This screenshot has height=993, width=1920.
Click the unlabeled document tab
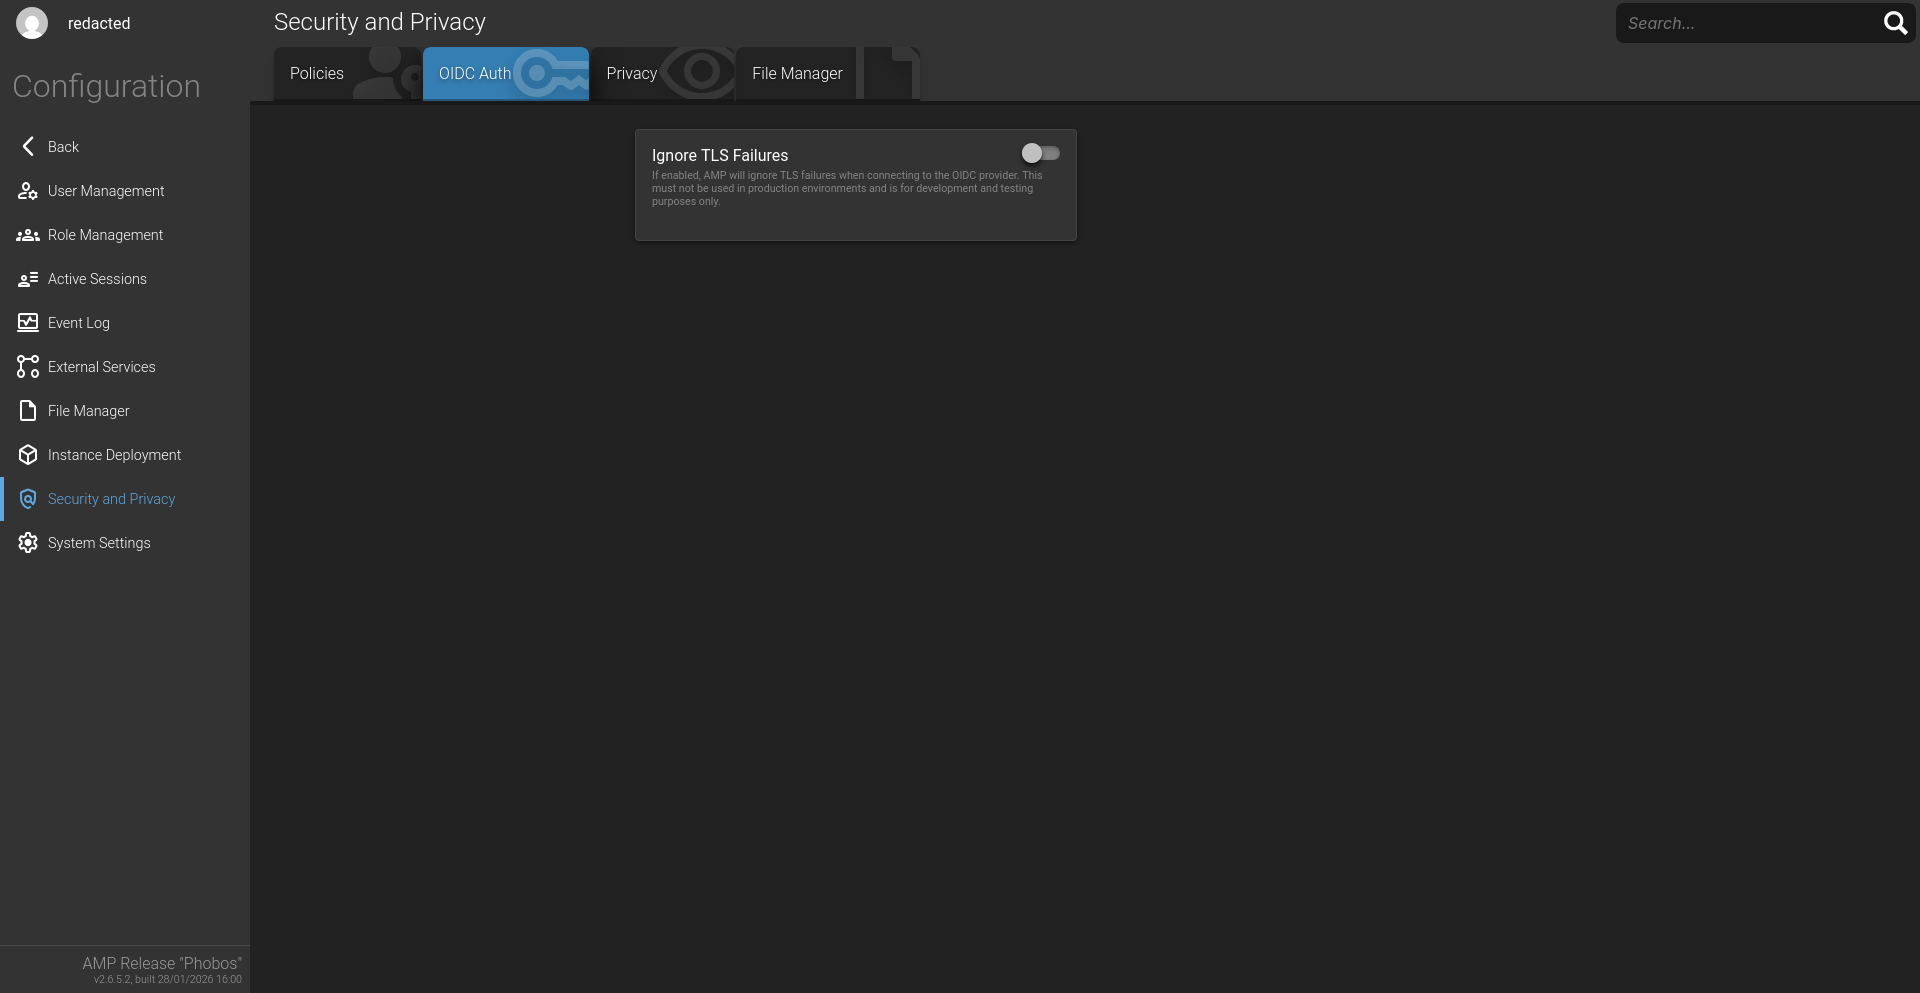pyautogui.click(x=891, y=74)
